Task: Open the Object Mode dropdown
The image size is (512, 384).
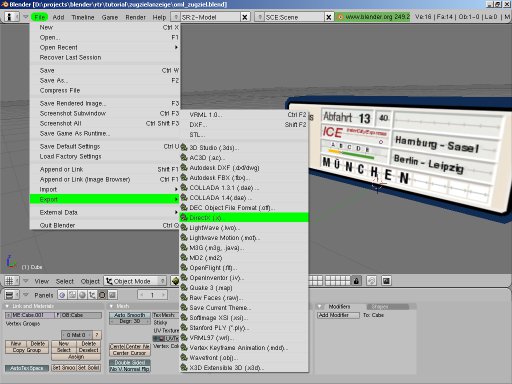Action: click(x=135, y=281)
